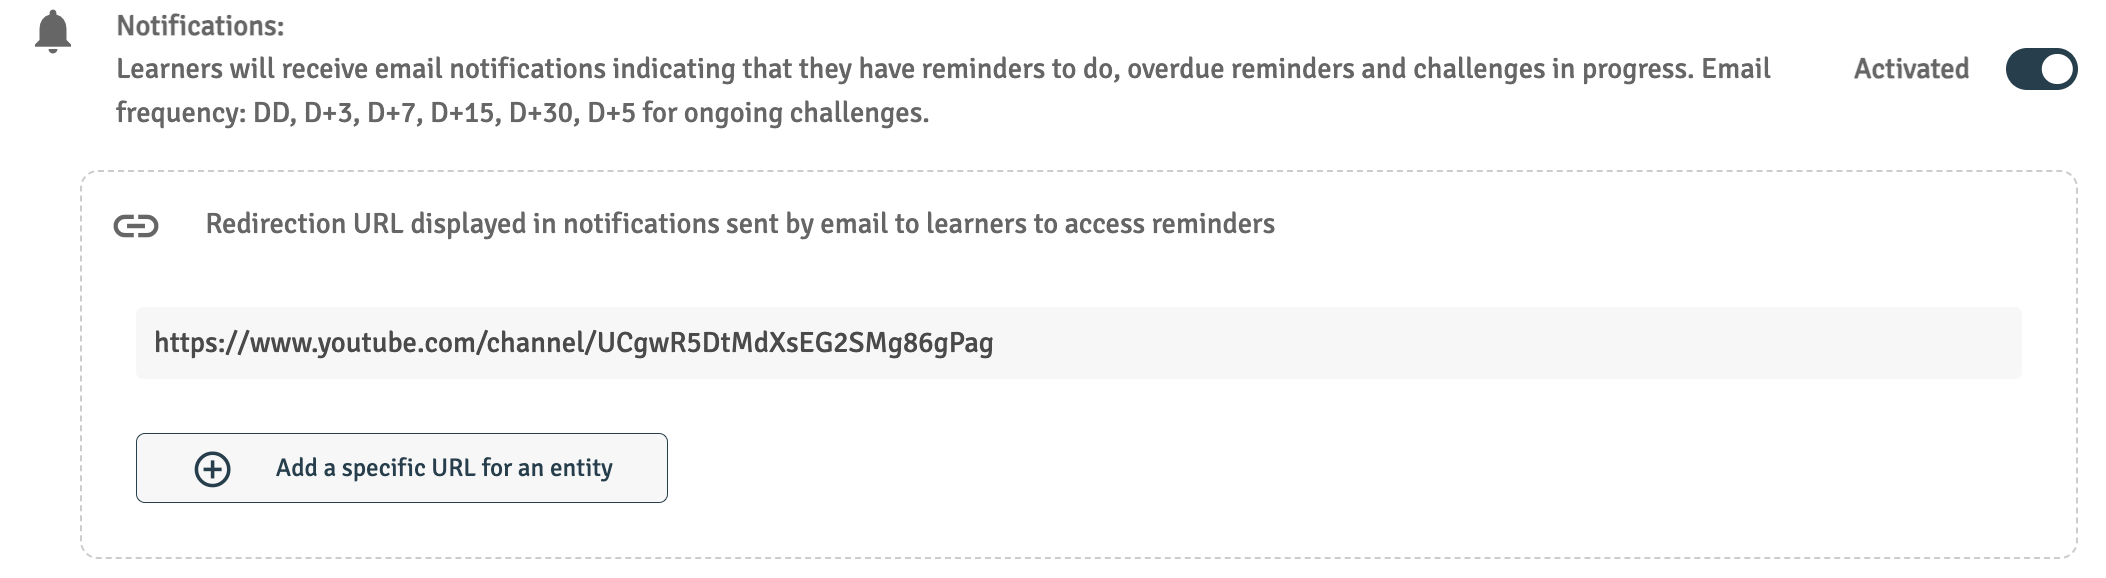The width and height of the screenshot is (2106, 578).
Task: Click the 'Activated' status label
Action: tap(1911, 69)
